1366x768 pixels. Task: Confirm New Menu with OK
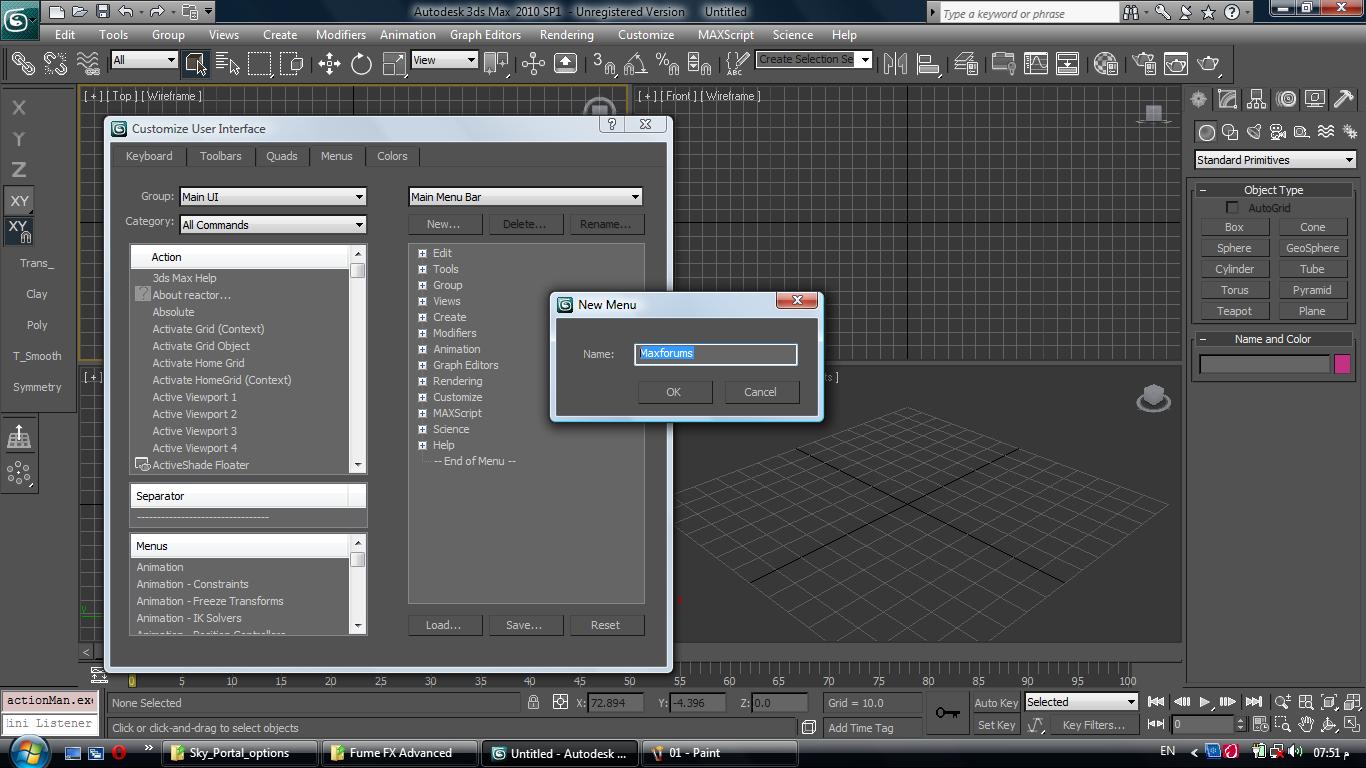[673, 392]
